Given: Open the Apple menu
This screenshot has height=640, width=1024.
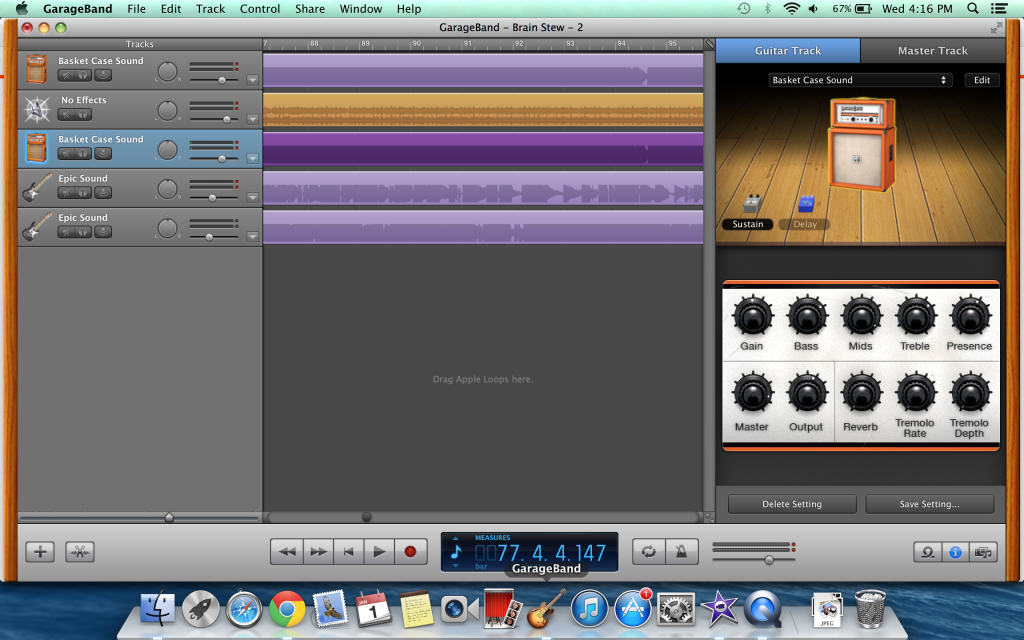Looking at the screenshot, I should (x=22, y=8).
